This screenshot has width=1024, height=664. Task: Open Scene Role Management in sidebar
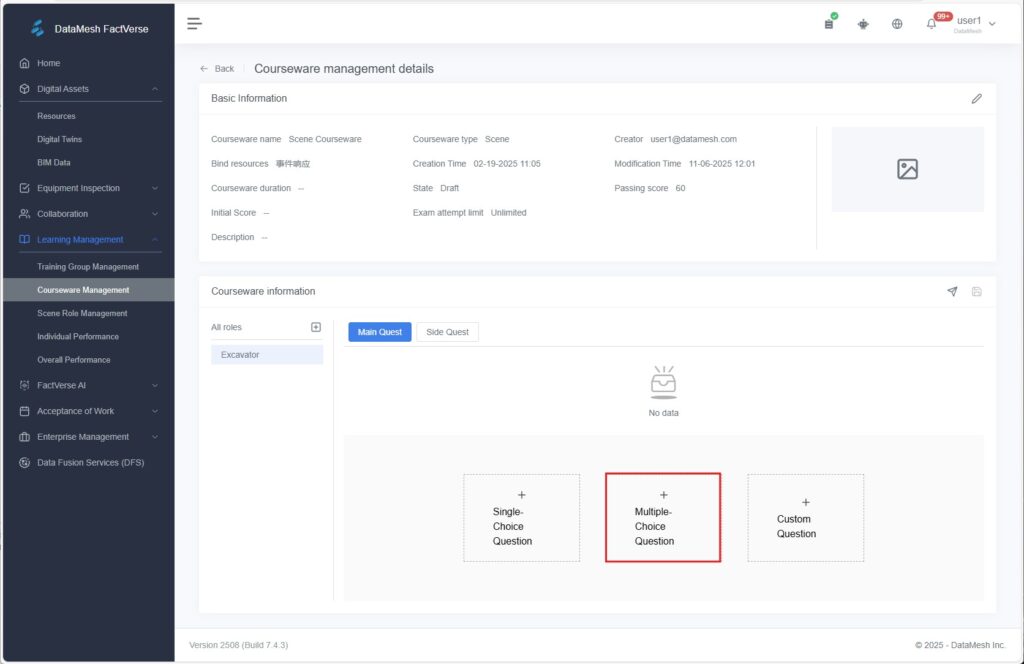click(x=81, y=313)
